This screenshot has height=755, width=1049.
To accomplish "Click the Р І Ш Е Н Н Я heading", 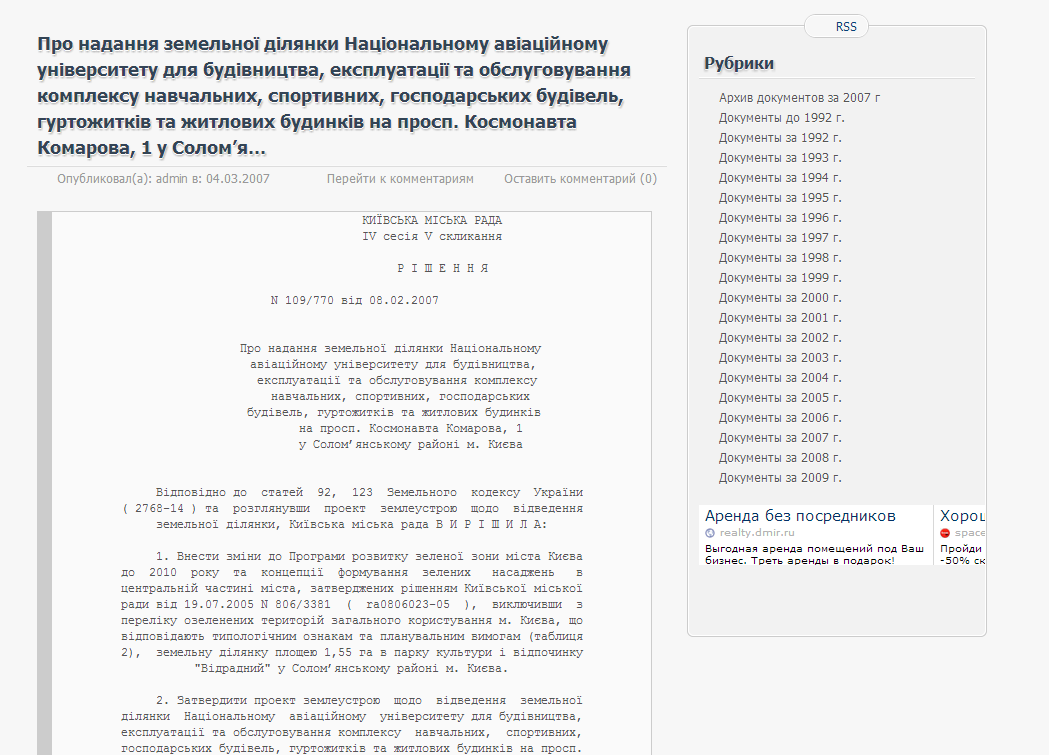I will tap(442, 268).
